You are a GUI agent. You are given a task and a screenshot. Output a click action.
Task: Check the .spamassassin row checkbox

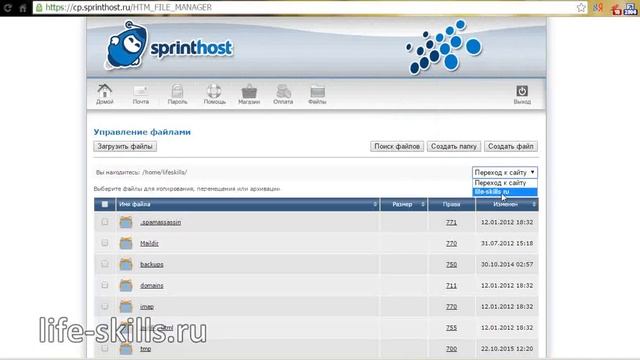105,222
